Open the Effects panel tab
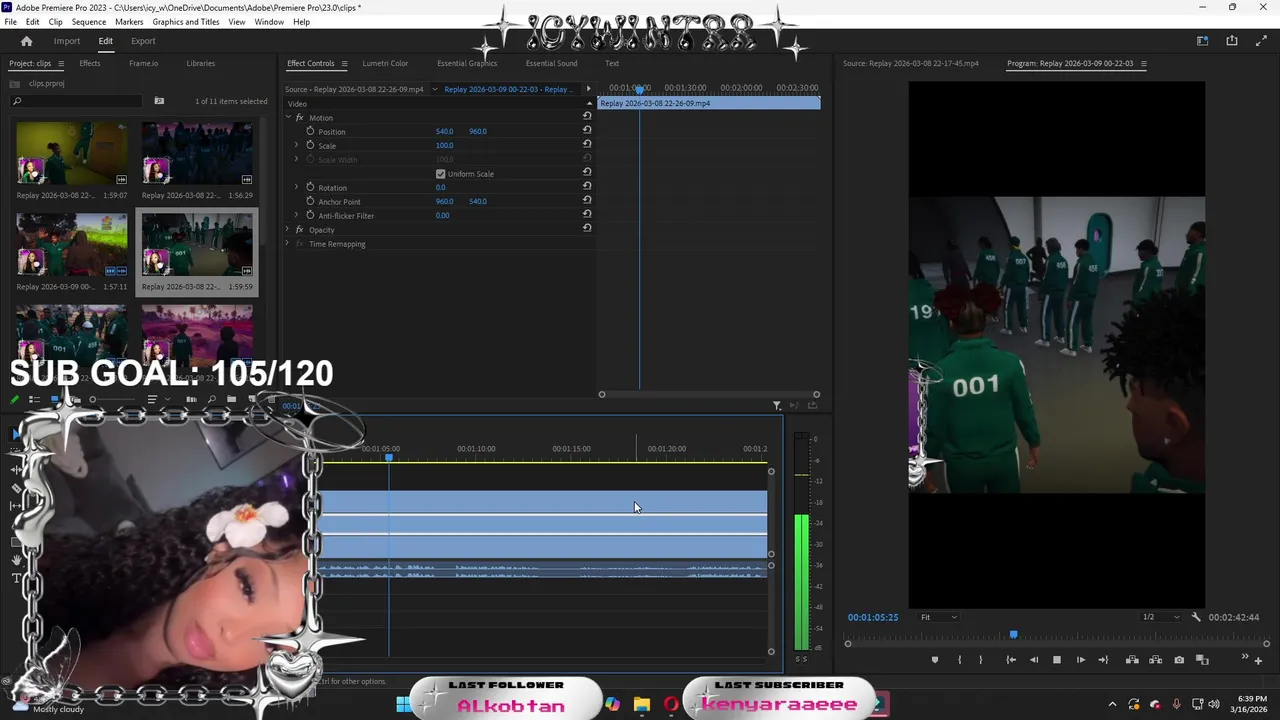 pyautogui.click(x=90, y=63)
